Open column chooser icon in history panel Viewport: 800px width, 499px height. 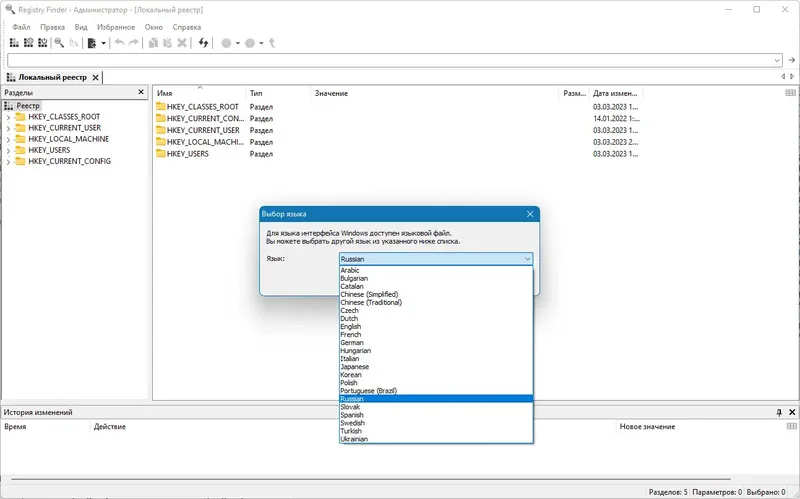[791, 426]
